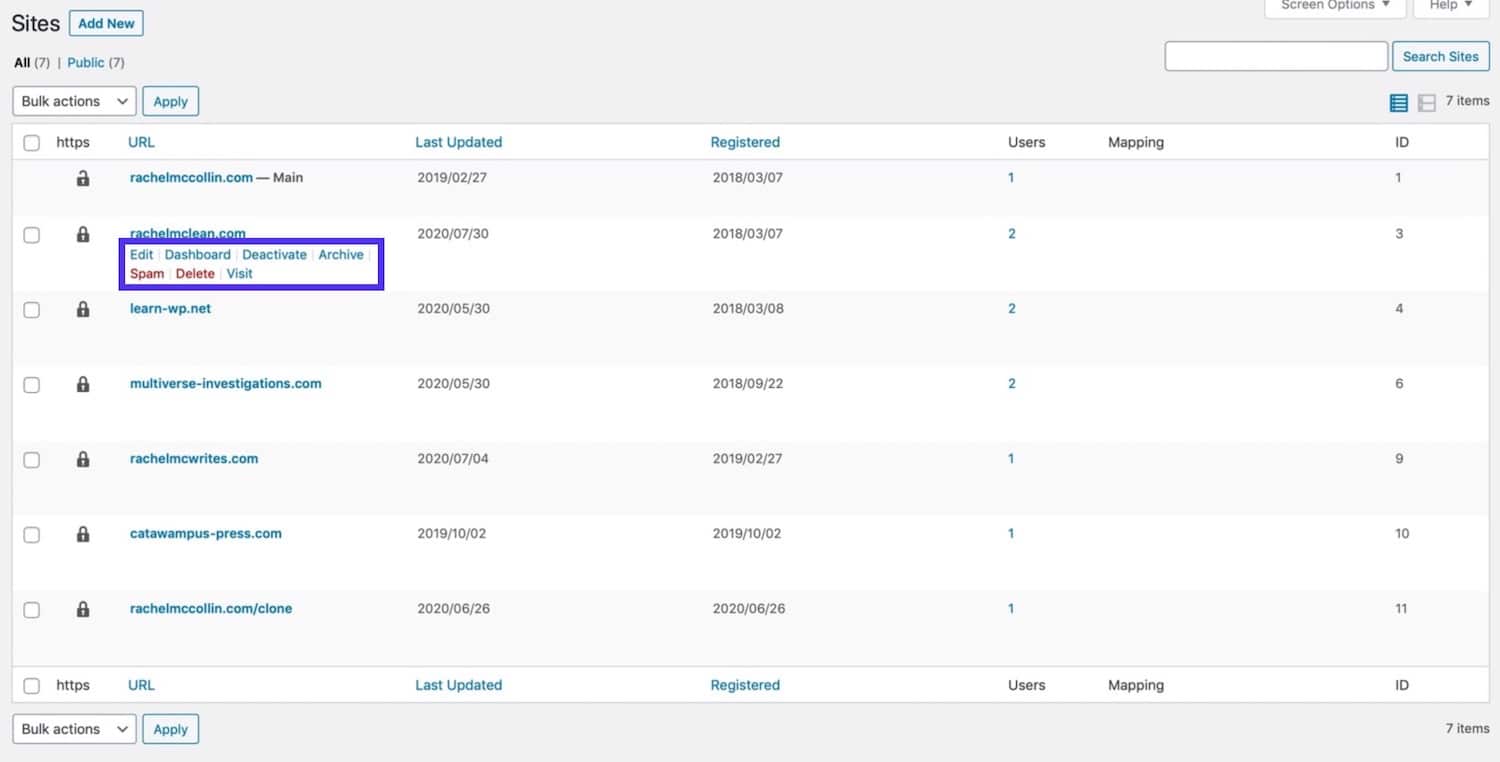Expand the Screen Options panel
1500x762 pixels.
1334,6
